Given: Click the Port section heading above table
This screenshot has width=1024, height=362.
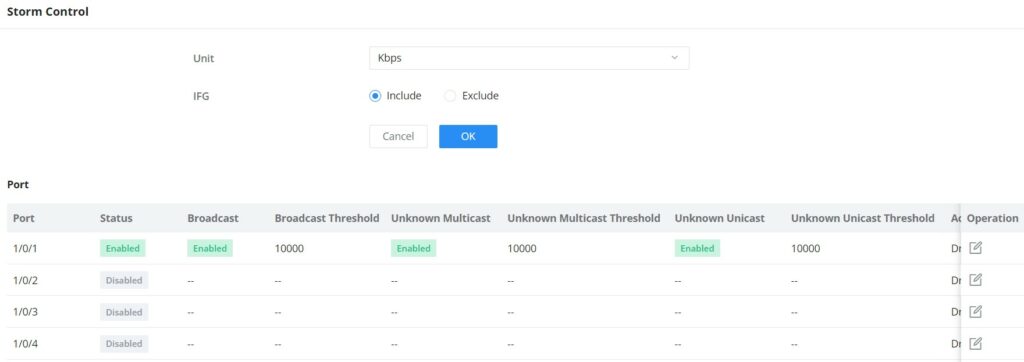Looking at the screenshot, I should click(18, 185).
